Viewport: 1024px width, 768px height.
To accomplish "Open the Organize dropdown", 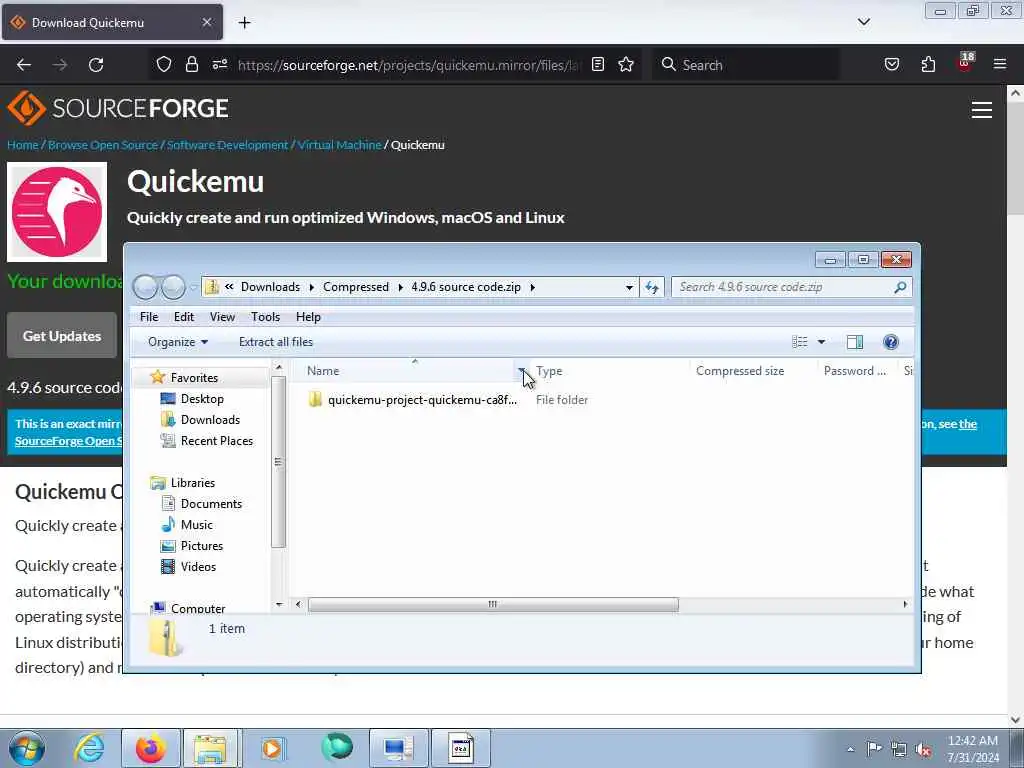I will point(178,342).
